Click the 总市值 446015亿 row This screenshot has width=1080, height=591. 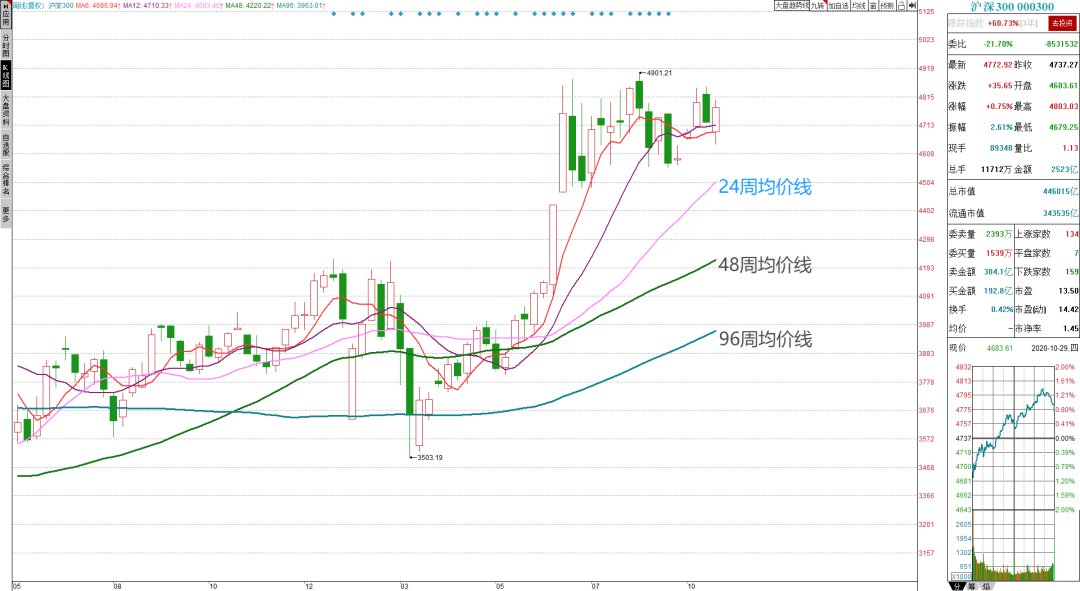click(x=1013, y=191)
